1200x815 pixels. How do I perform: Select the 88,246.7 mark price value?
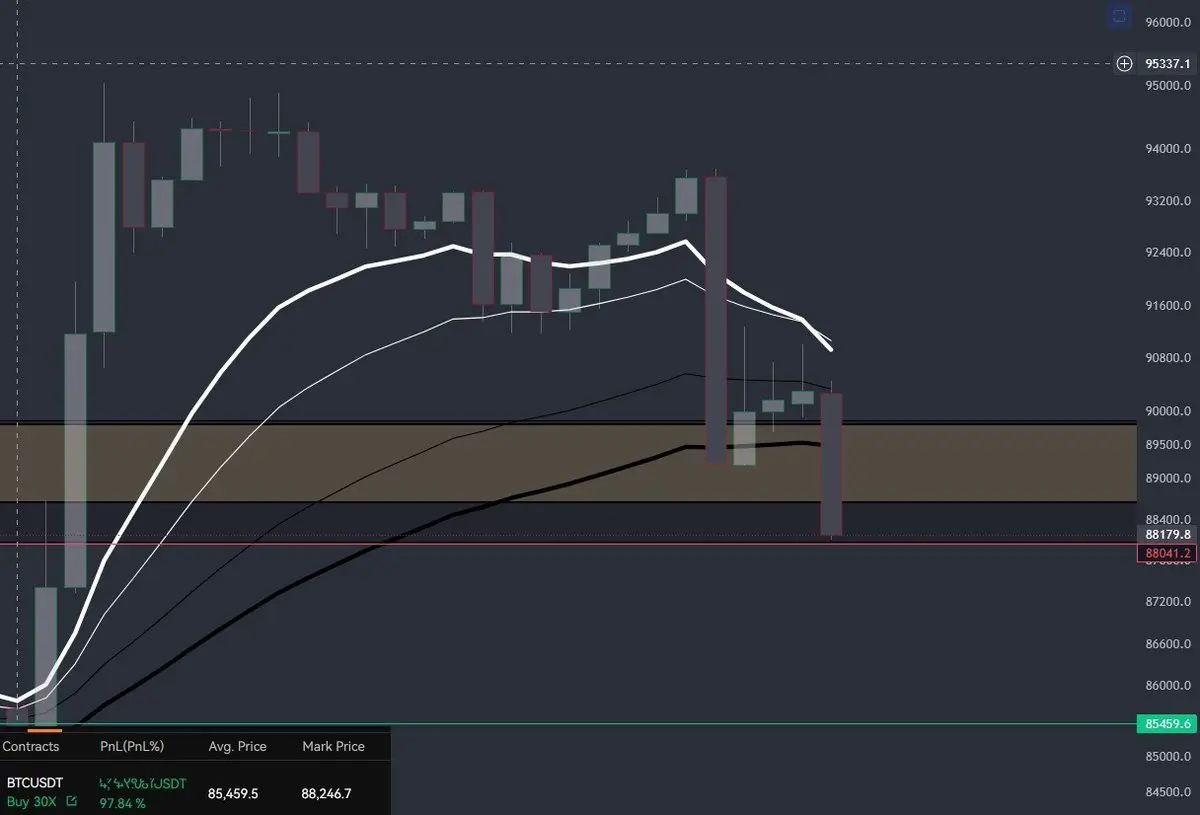coord(326,793)
